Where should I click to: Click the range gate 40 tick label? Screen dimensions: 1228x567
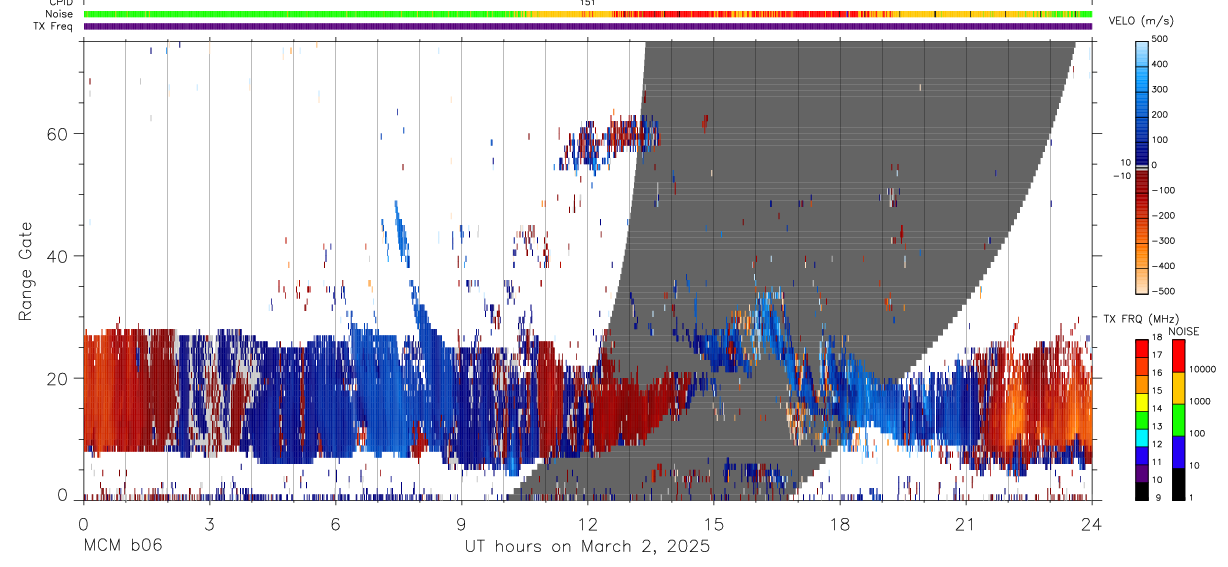tap(59, 256)
